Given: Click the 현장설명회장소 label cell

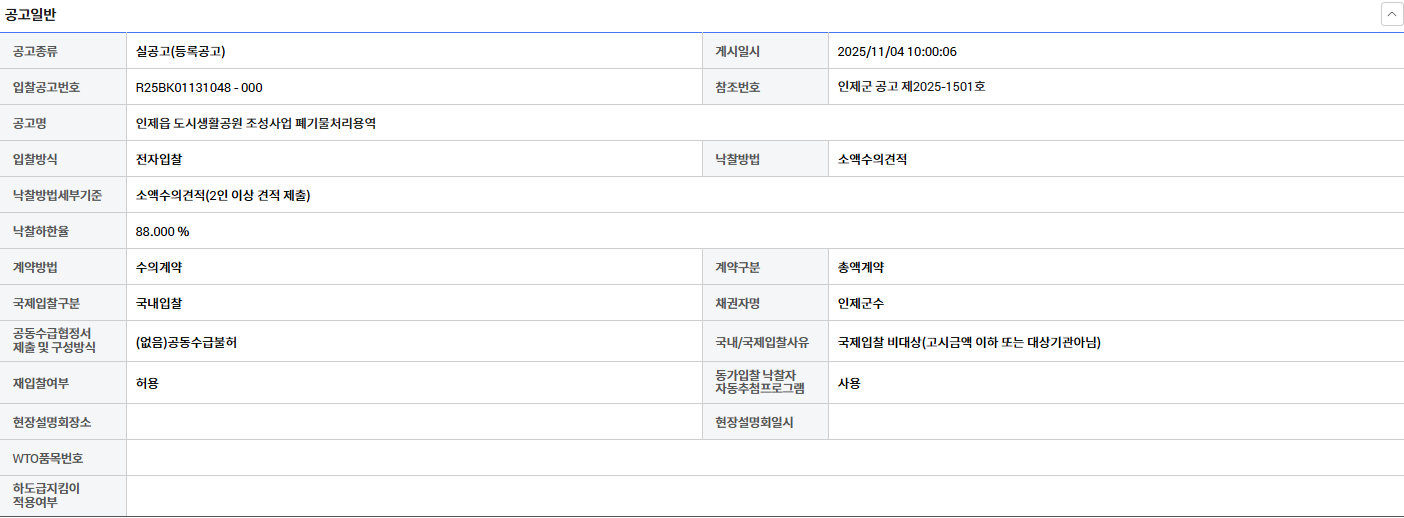Looking at the screenshot, I should pyautogui.click(x=52, y=422).
